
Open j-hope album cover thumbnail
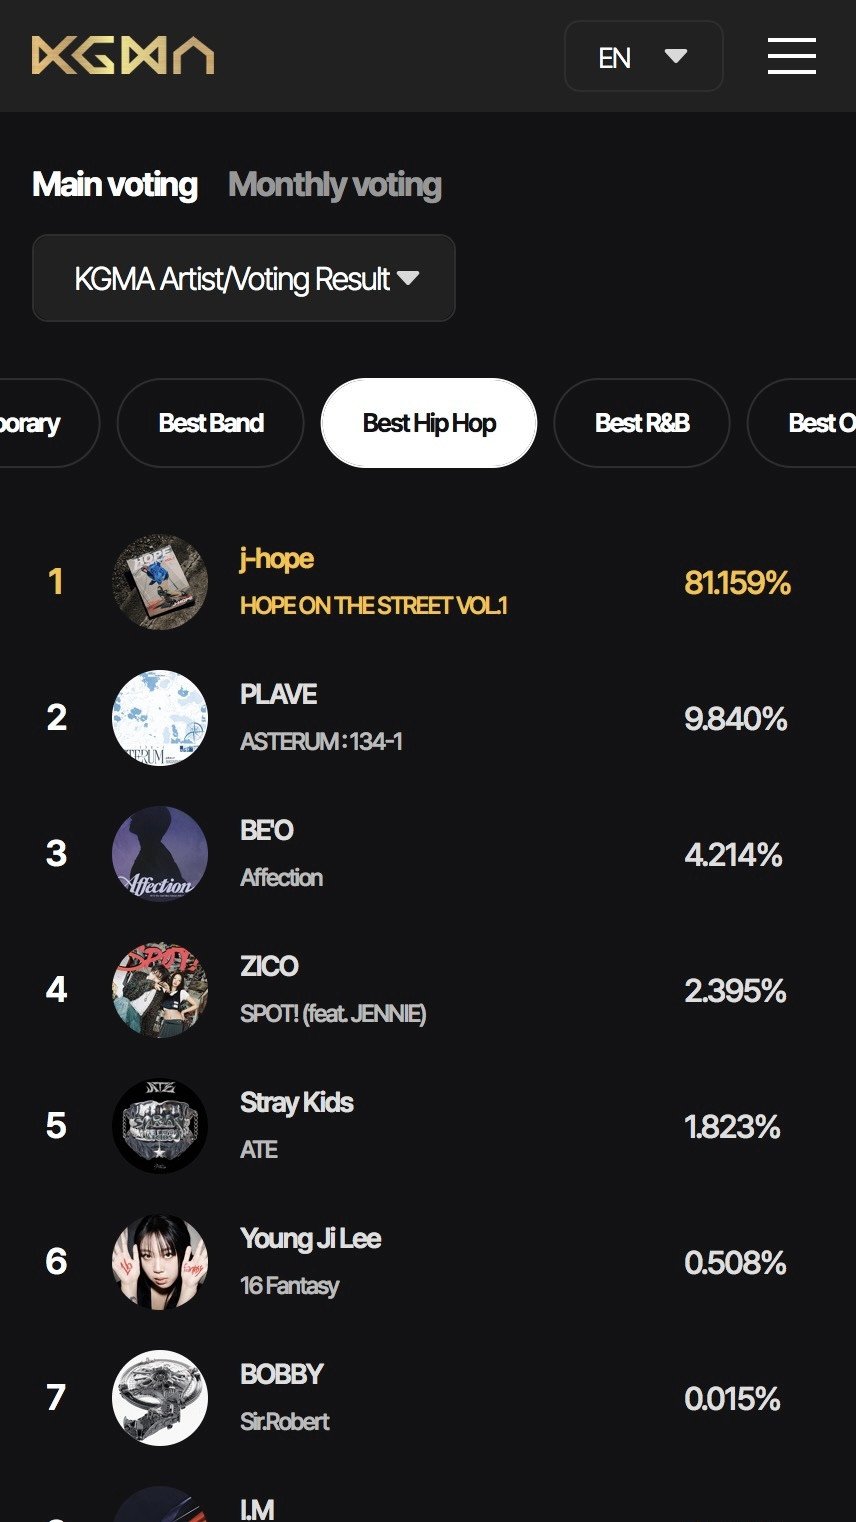160,582
